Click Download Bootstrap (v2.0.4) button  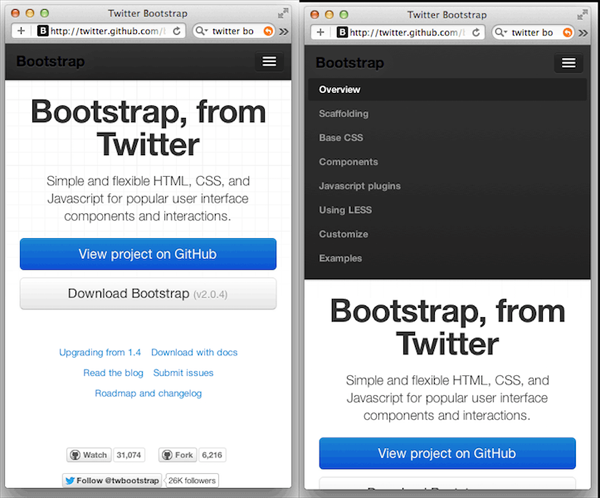click(x=148, y=294)
